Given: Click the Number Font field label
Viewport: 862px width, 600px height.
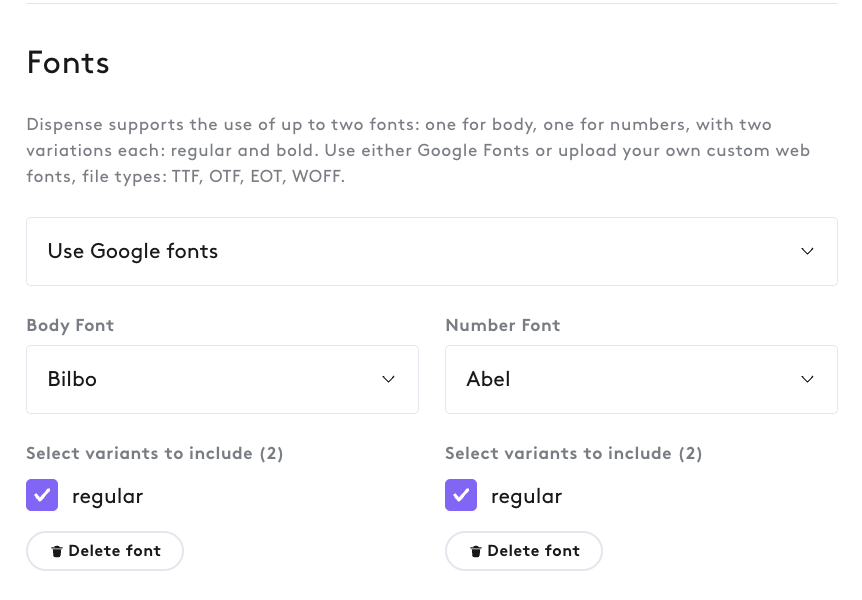Looking at the screenshot, I should 502,326.
